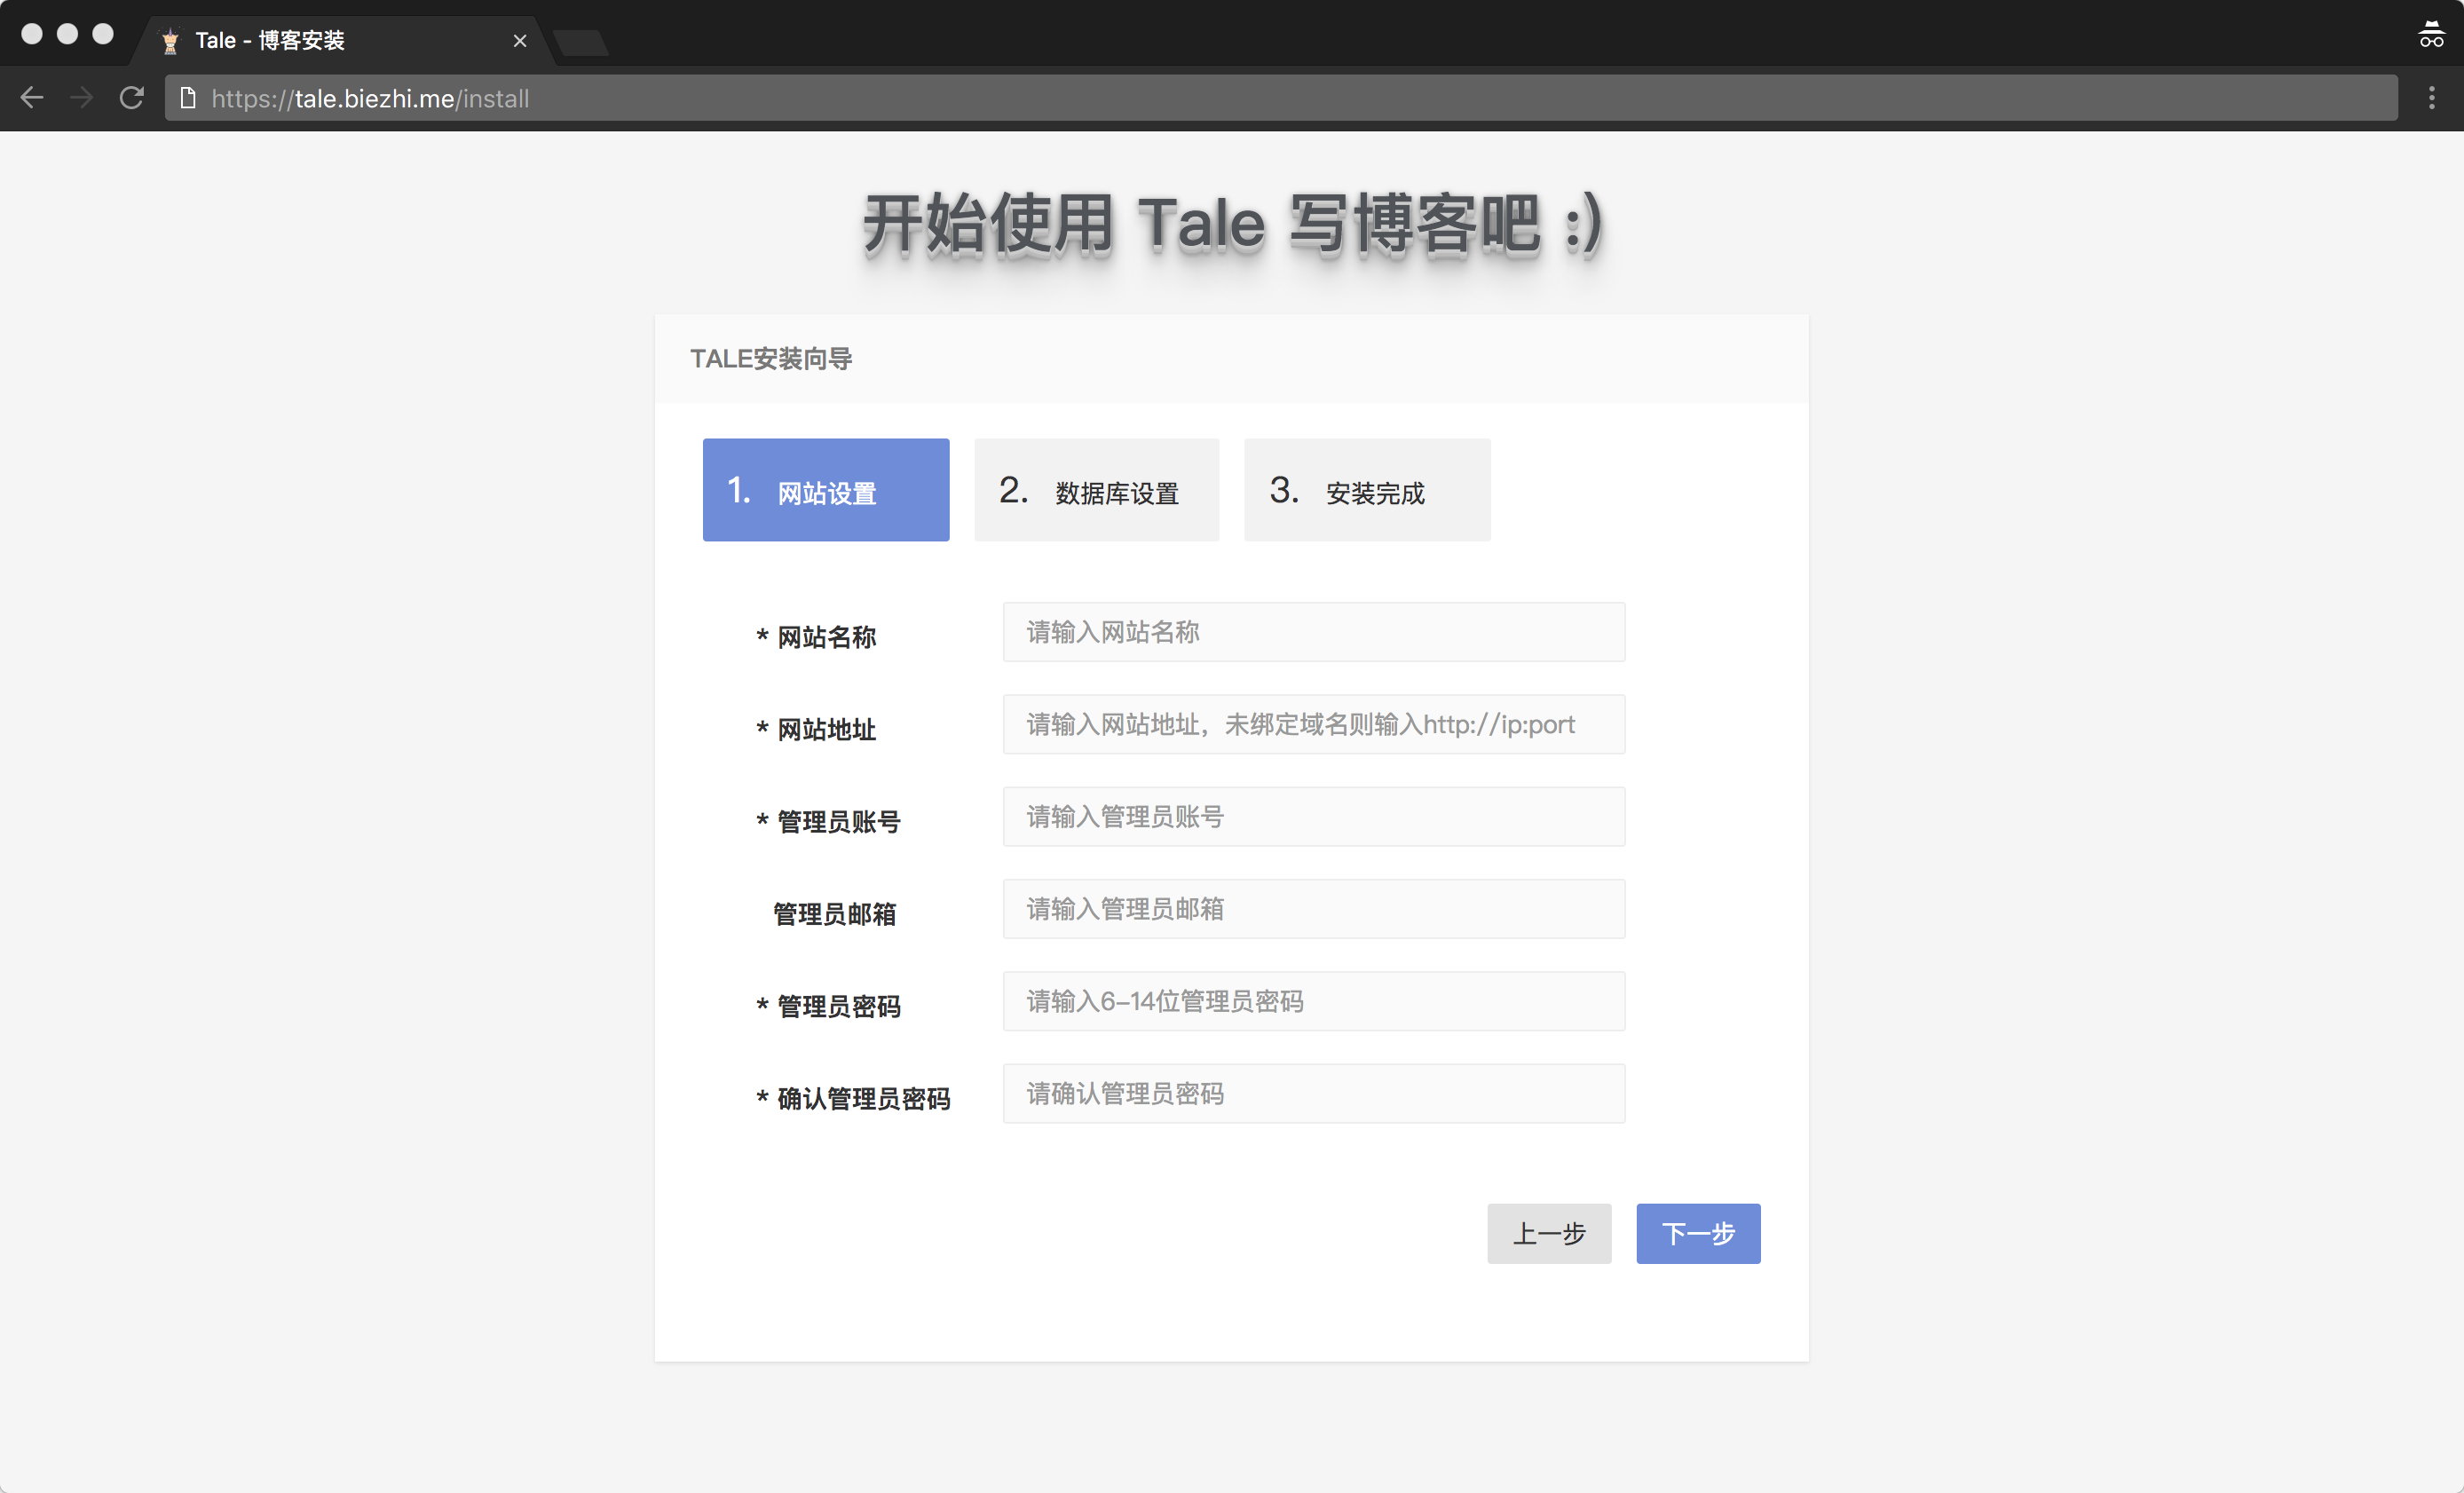Open the browser three-dot menu

tap(2432, 98)
